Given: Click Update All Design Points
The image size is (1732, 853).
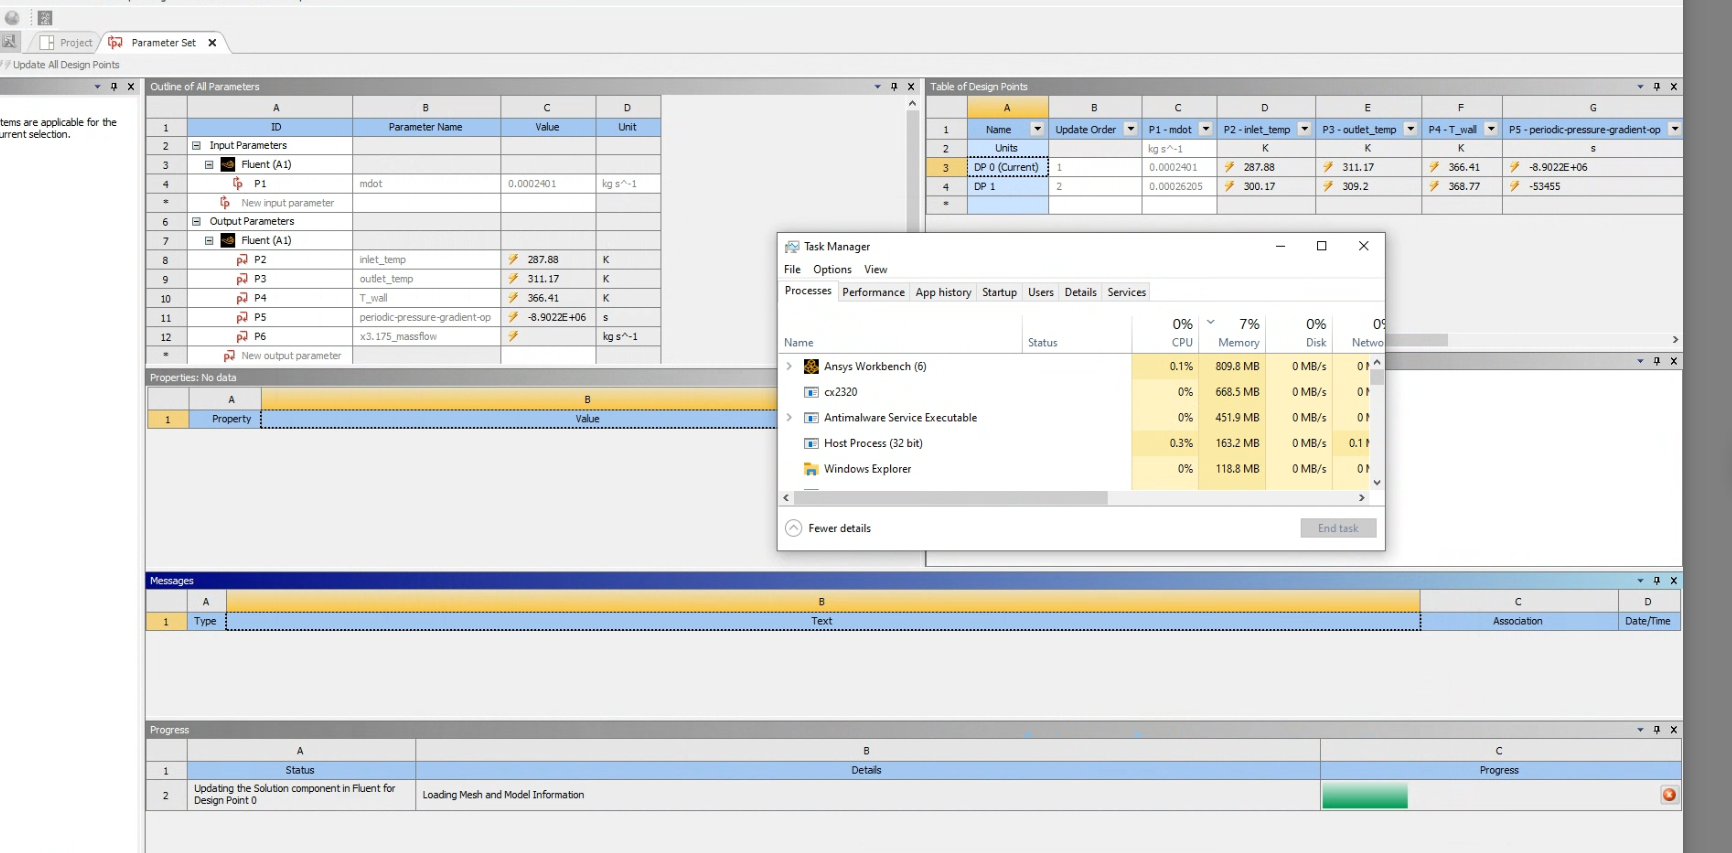Looking at the screenshot, I should click(65, 65).
